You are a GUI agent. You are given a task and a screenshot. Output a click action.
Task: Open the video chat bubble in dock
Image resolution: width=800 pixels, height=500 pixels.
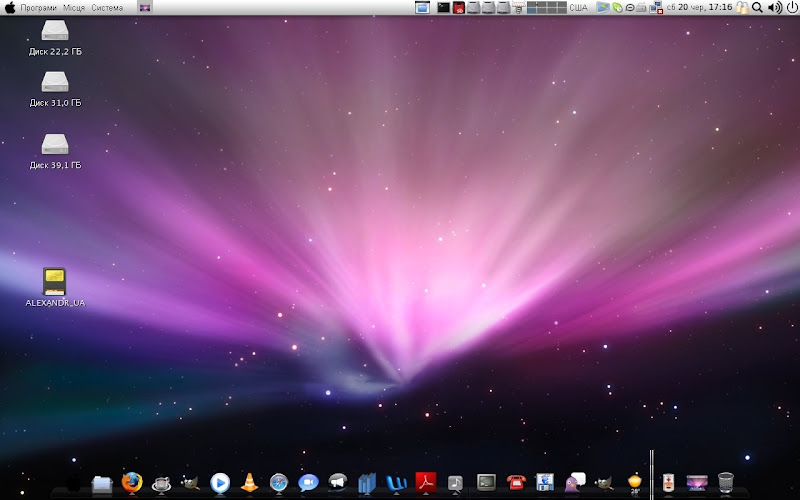(x=308, y=483)
